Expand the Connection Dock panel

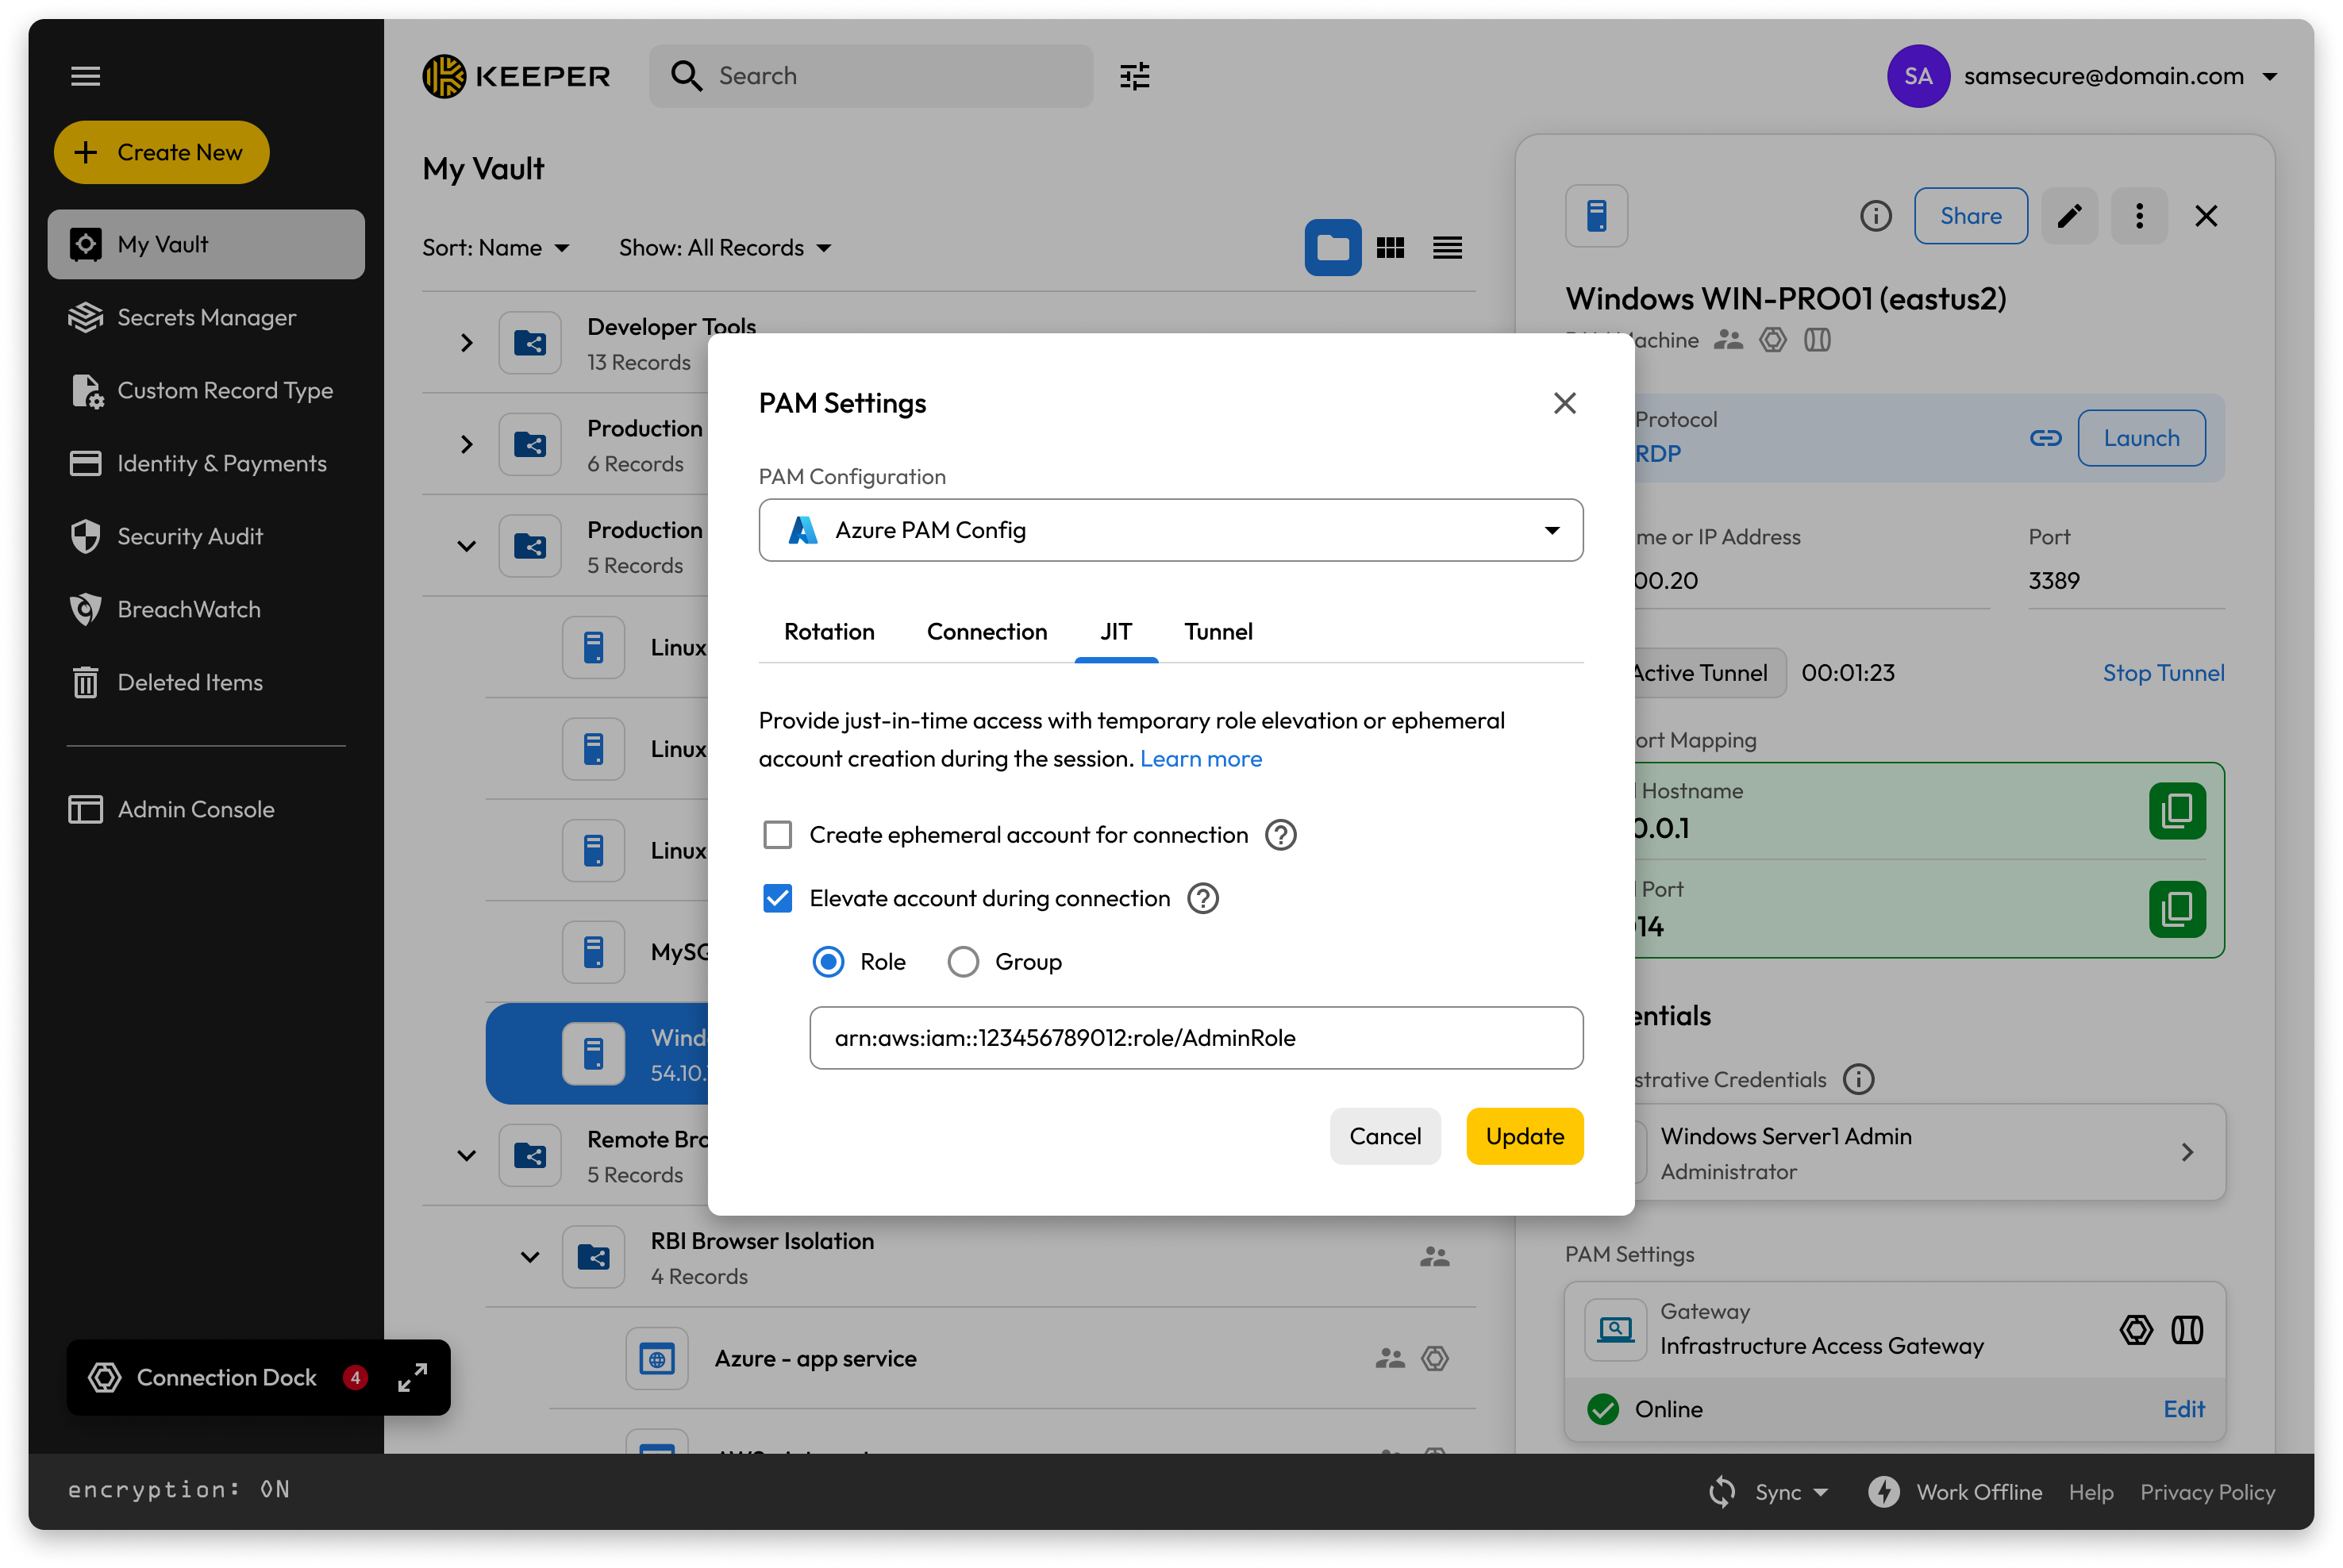coord(412,1377)
